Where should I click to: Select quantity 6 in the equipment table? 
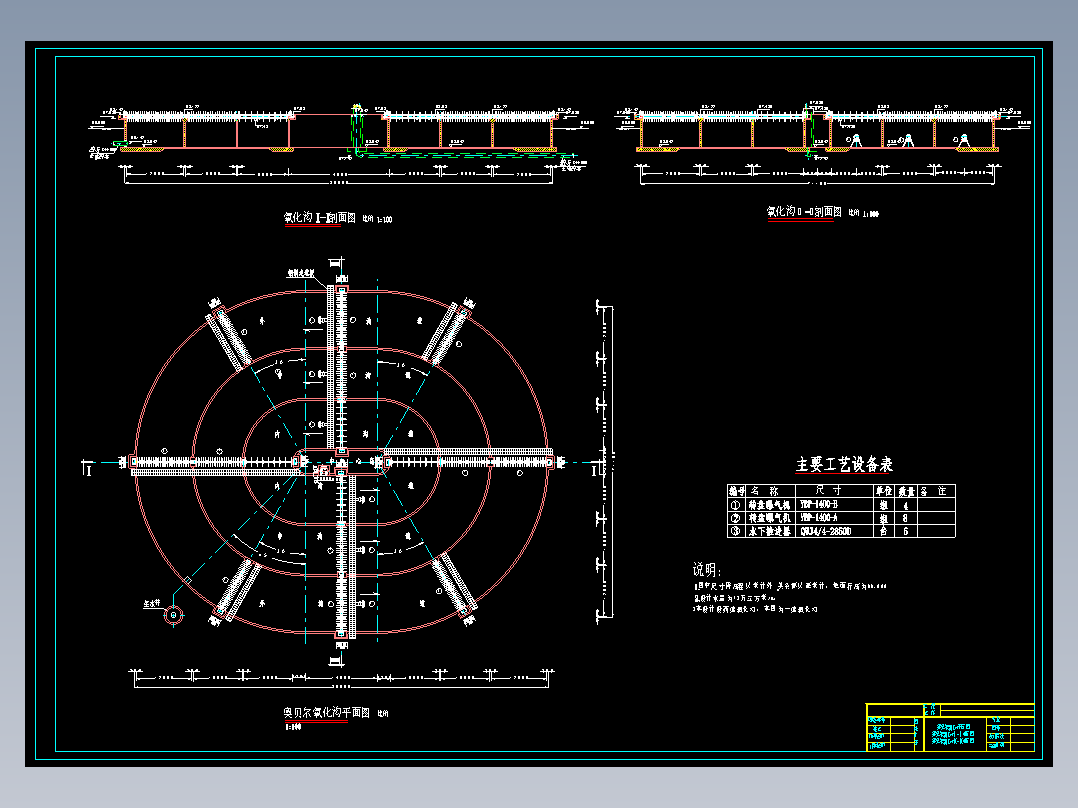click(x=905, y=532)
